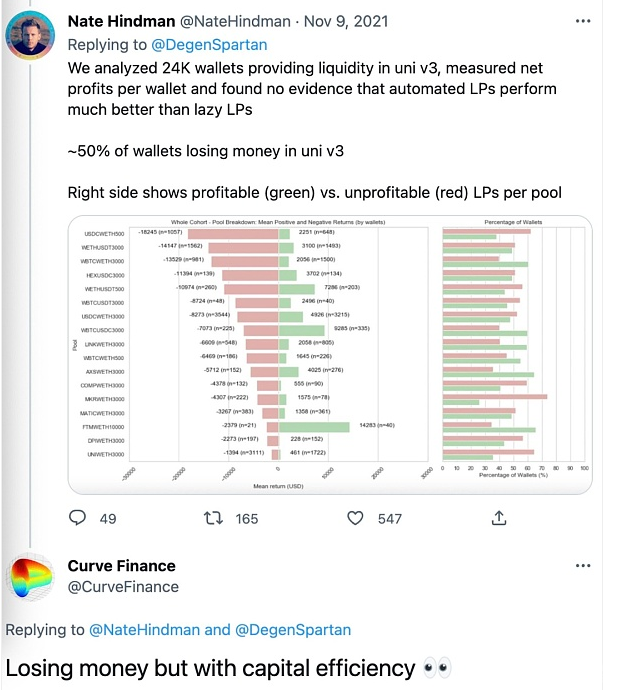Screen dimensions: 624x690
Task: Click the @CurveFinance handle
Action: (123, 587)
